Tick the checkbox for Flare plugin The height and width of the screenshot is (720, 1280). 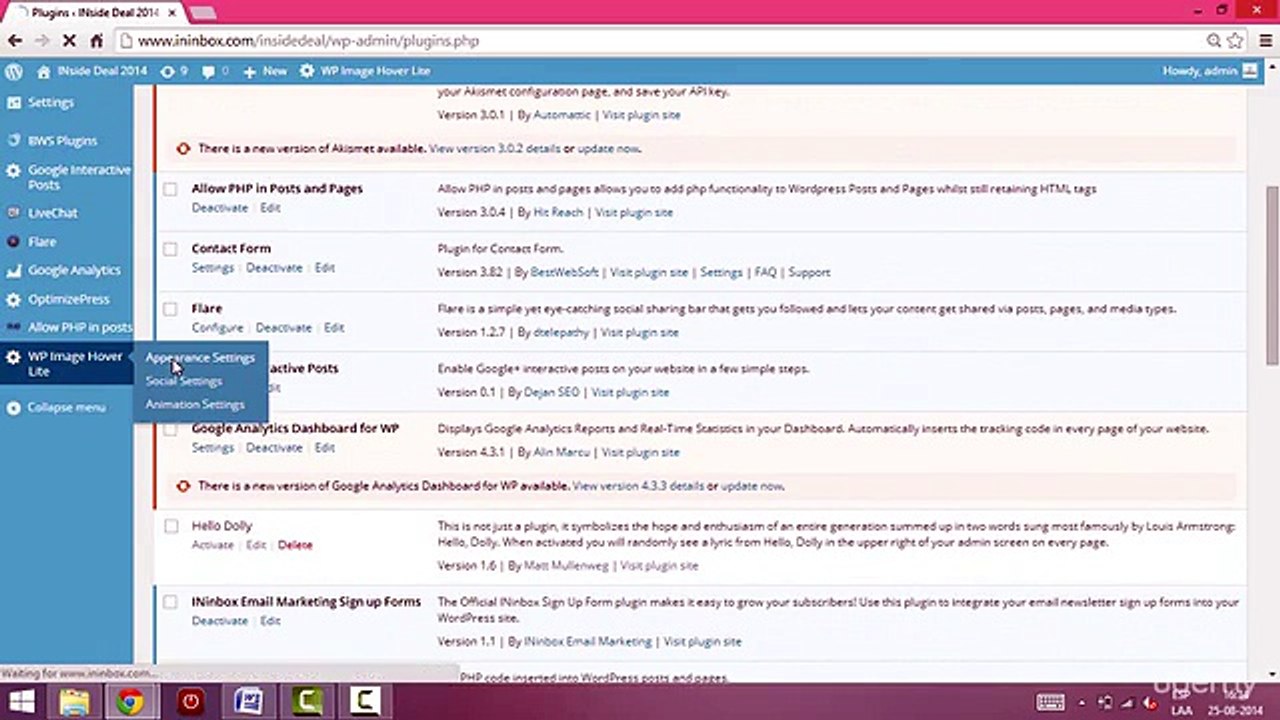170,309
